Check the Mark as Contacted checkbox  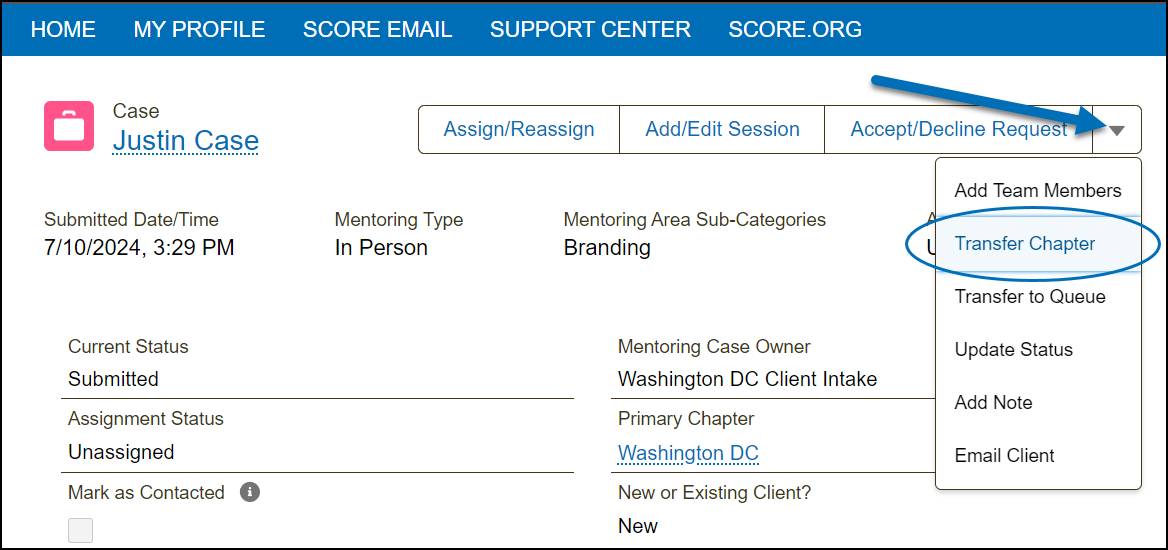[x=80, y=530]
